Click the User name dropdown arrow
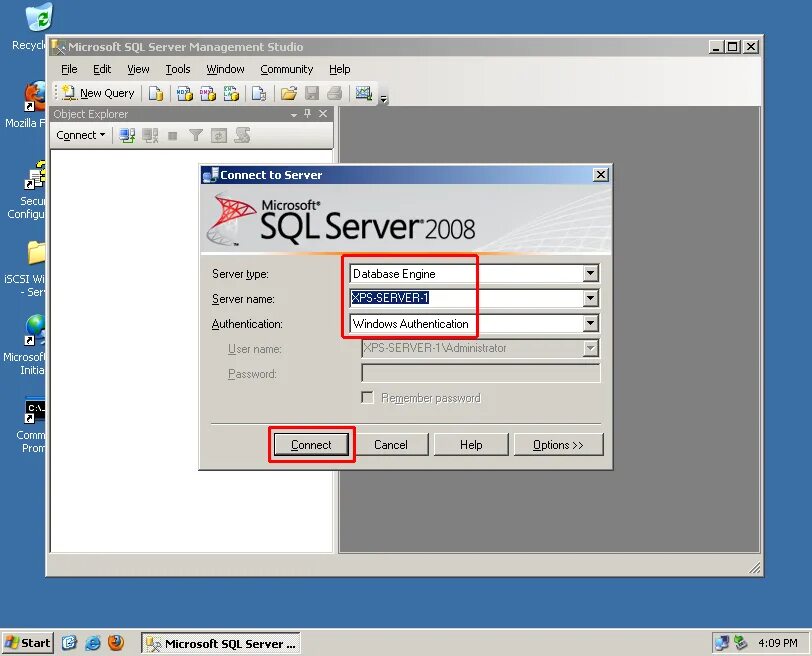The width and height of the screenshot is (812, 656). tap(590, 348)
